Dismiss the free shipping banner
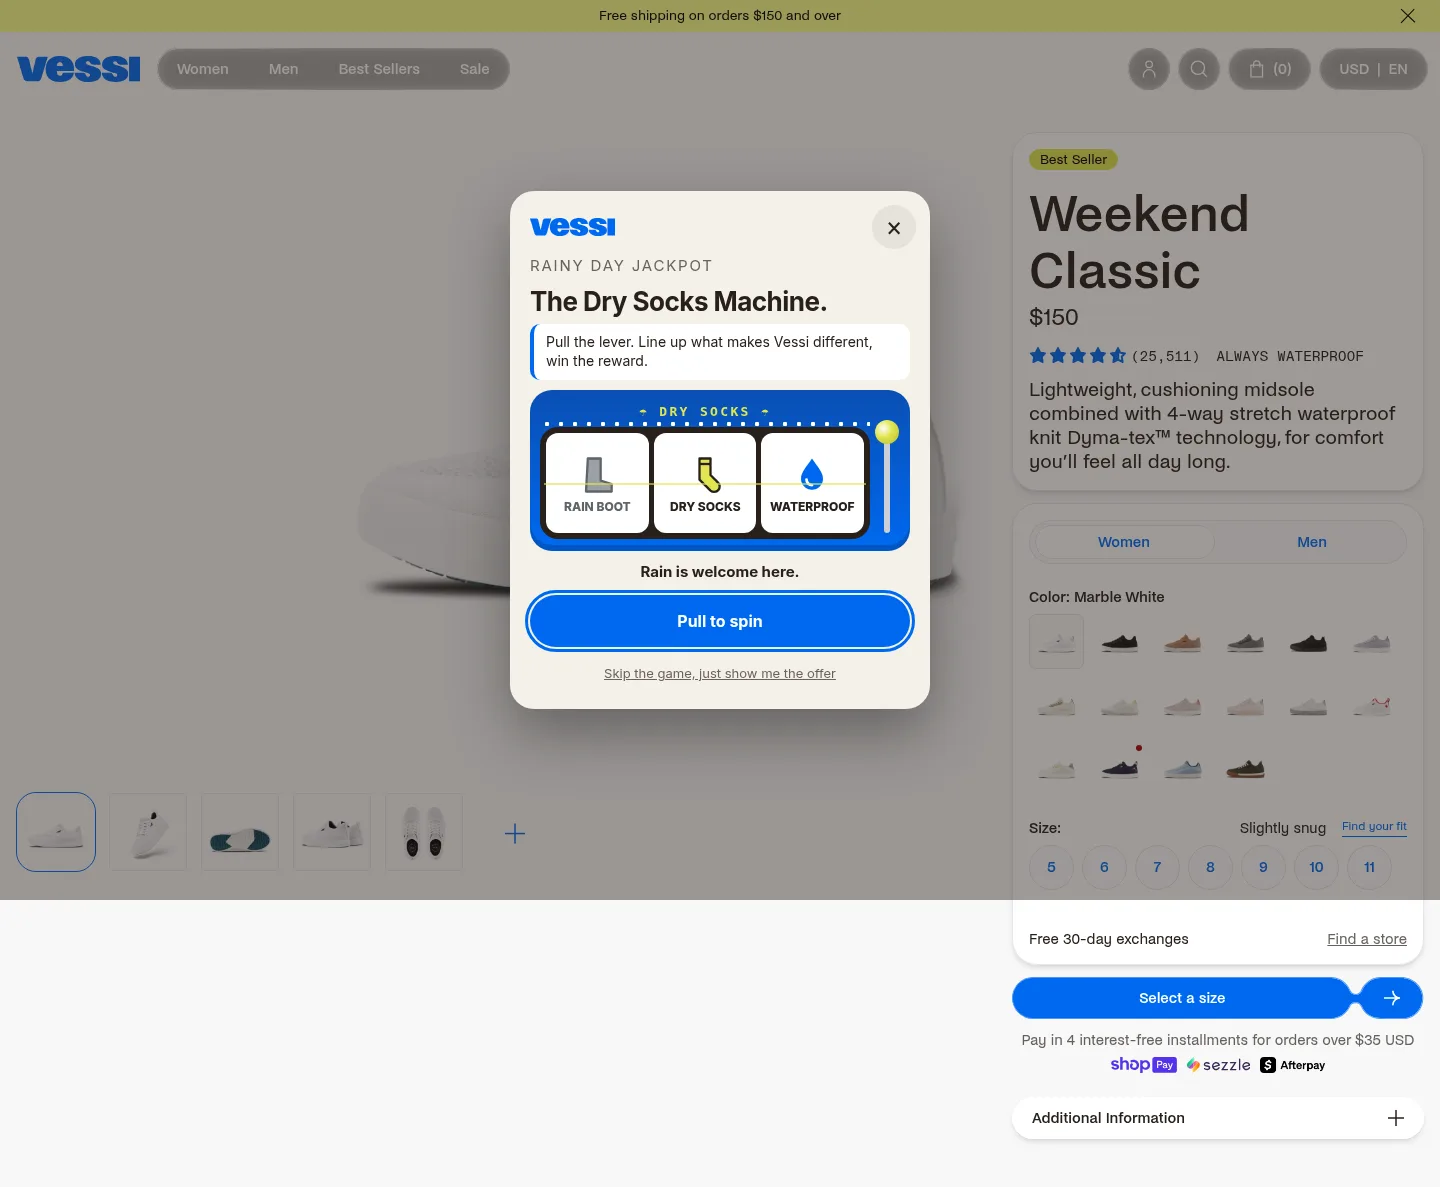1440x1187 pixels. tap(1407, 16)
